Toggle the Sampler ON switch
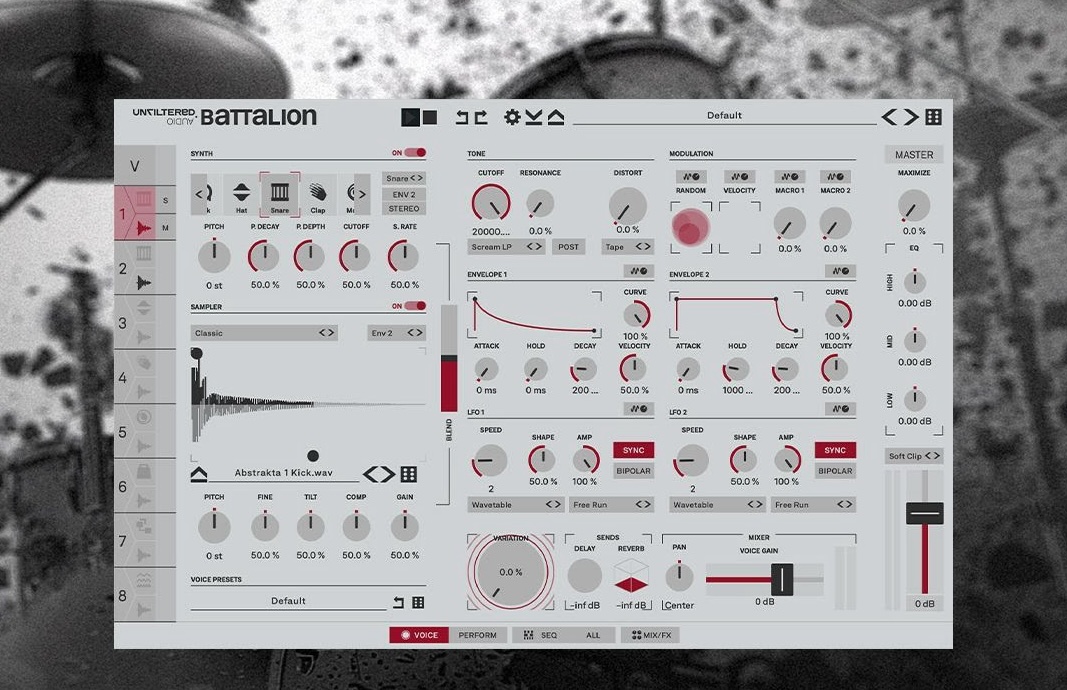Viewport: 1067px width, 690px height. [408, 306]
